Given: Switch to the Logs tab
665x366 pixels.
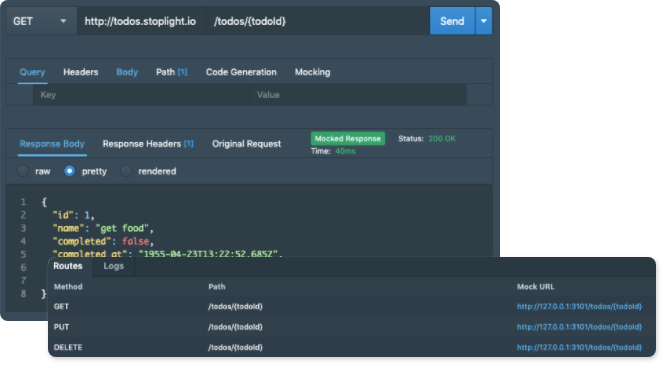Looking at the screenshot, I should point(114,266).
